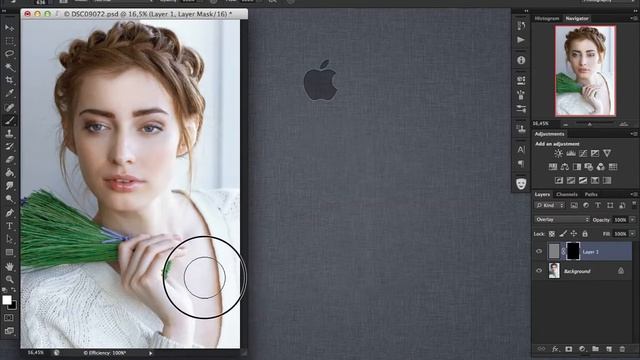Select the Adjustments tab

click(549, 134)
